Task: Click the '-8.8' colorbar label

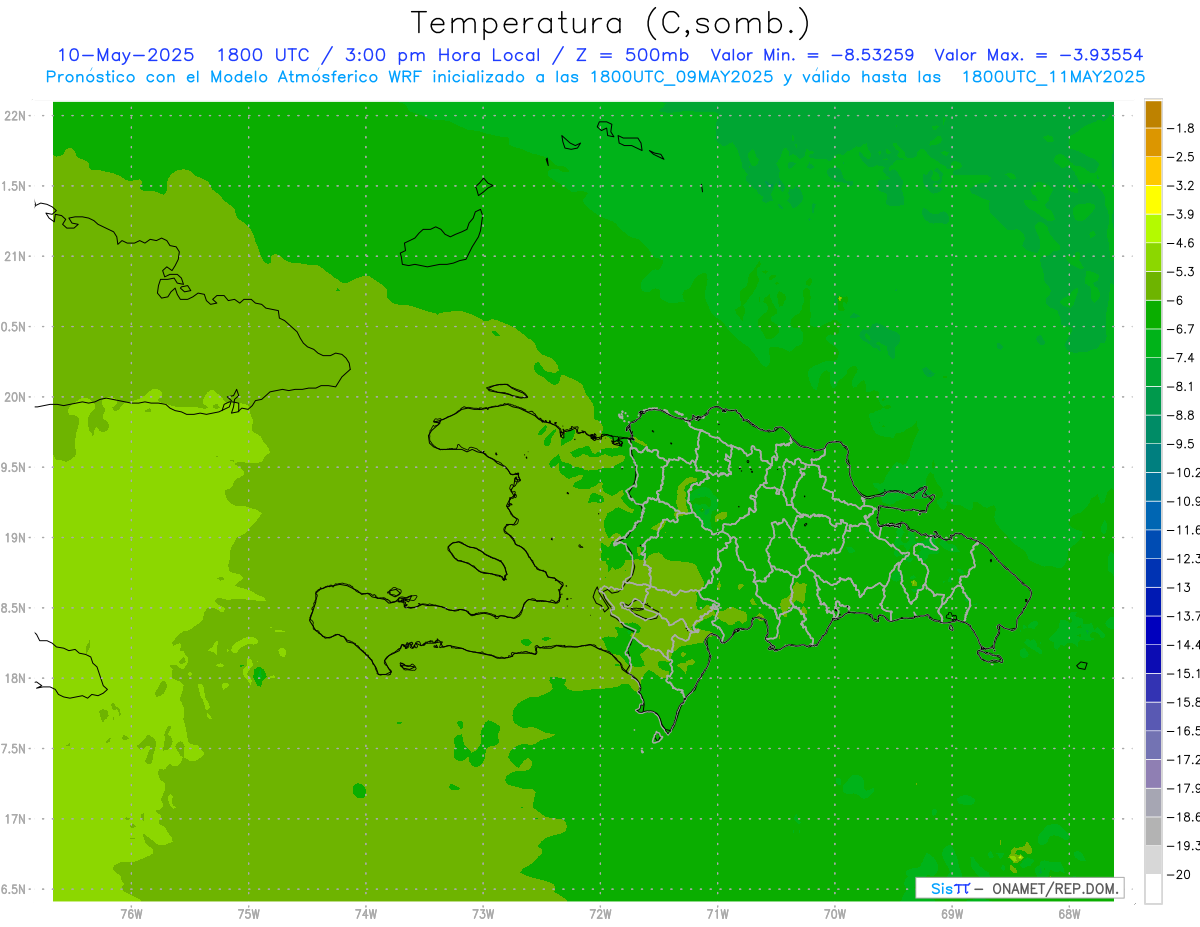Action: pyautogui.click(x=1182, y=415)
